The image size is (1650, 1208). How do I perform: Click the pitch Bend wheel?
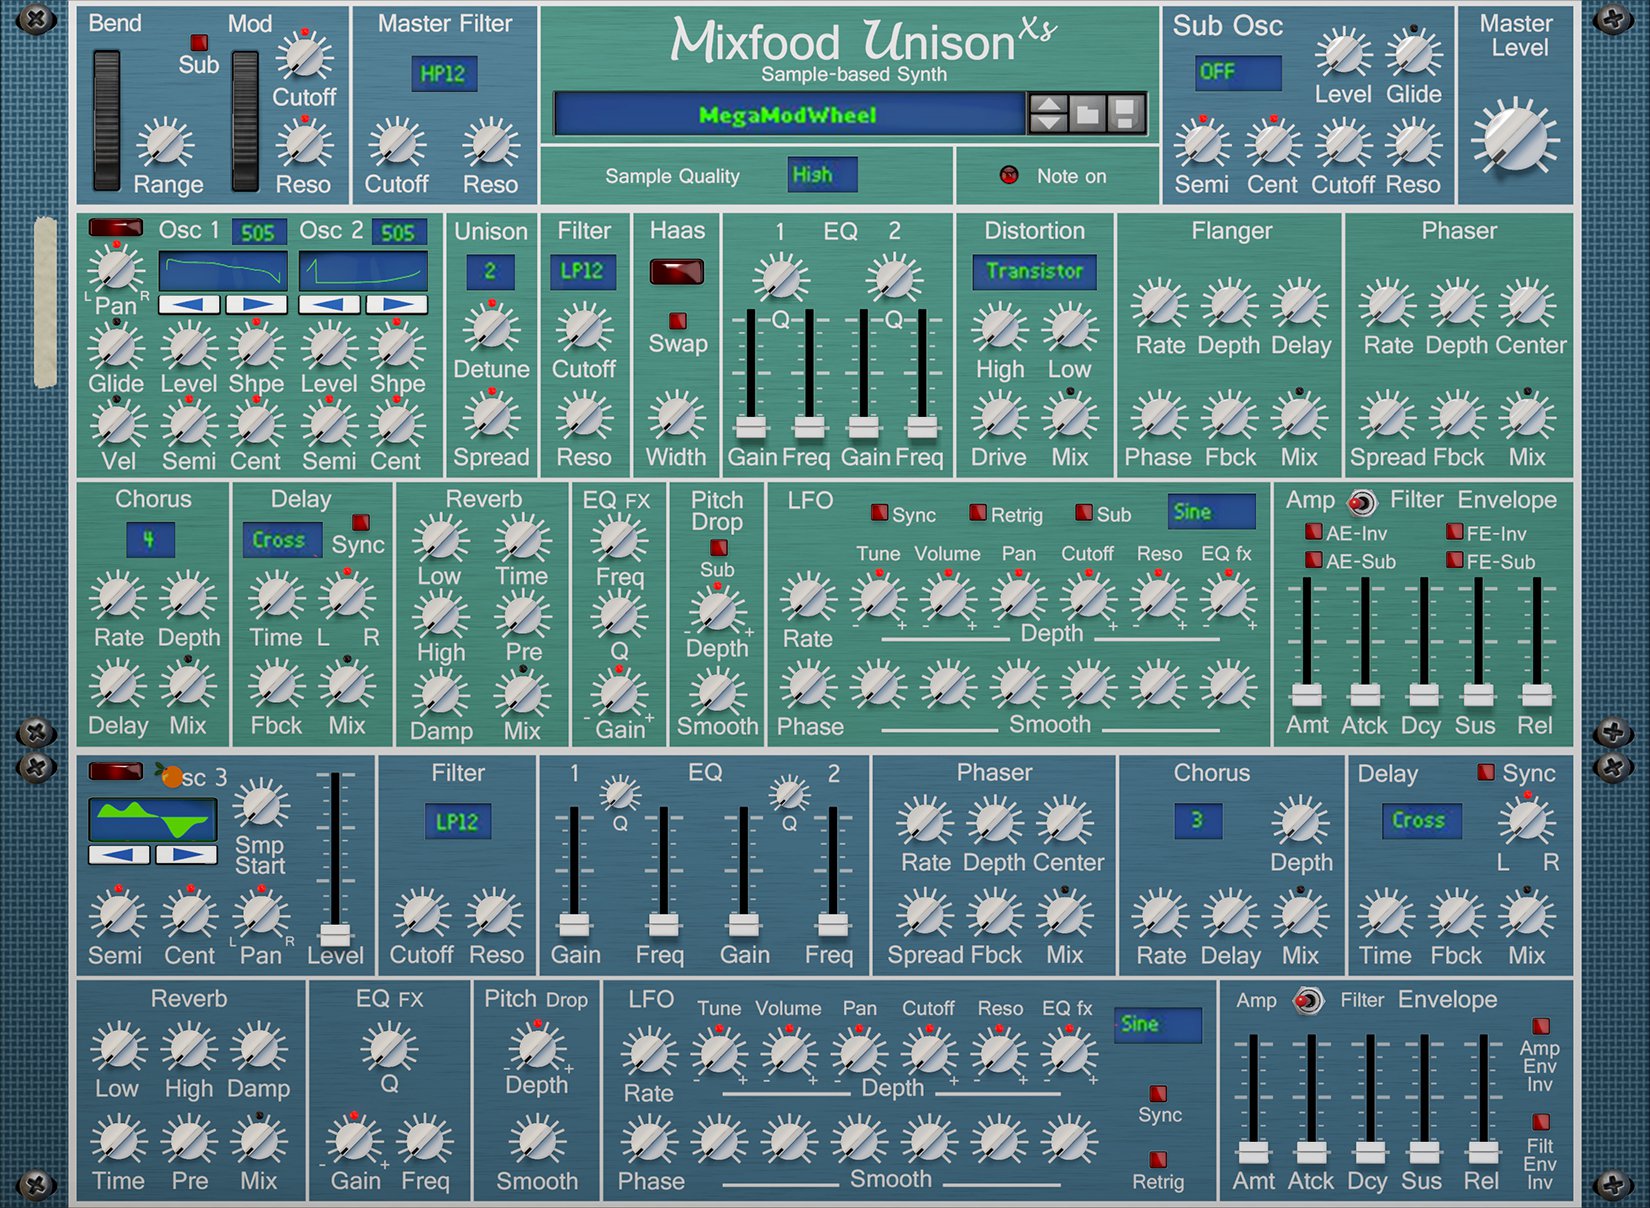click(106, 120)
